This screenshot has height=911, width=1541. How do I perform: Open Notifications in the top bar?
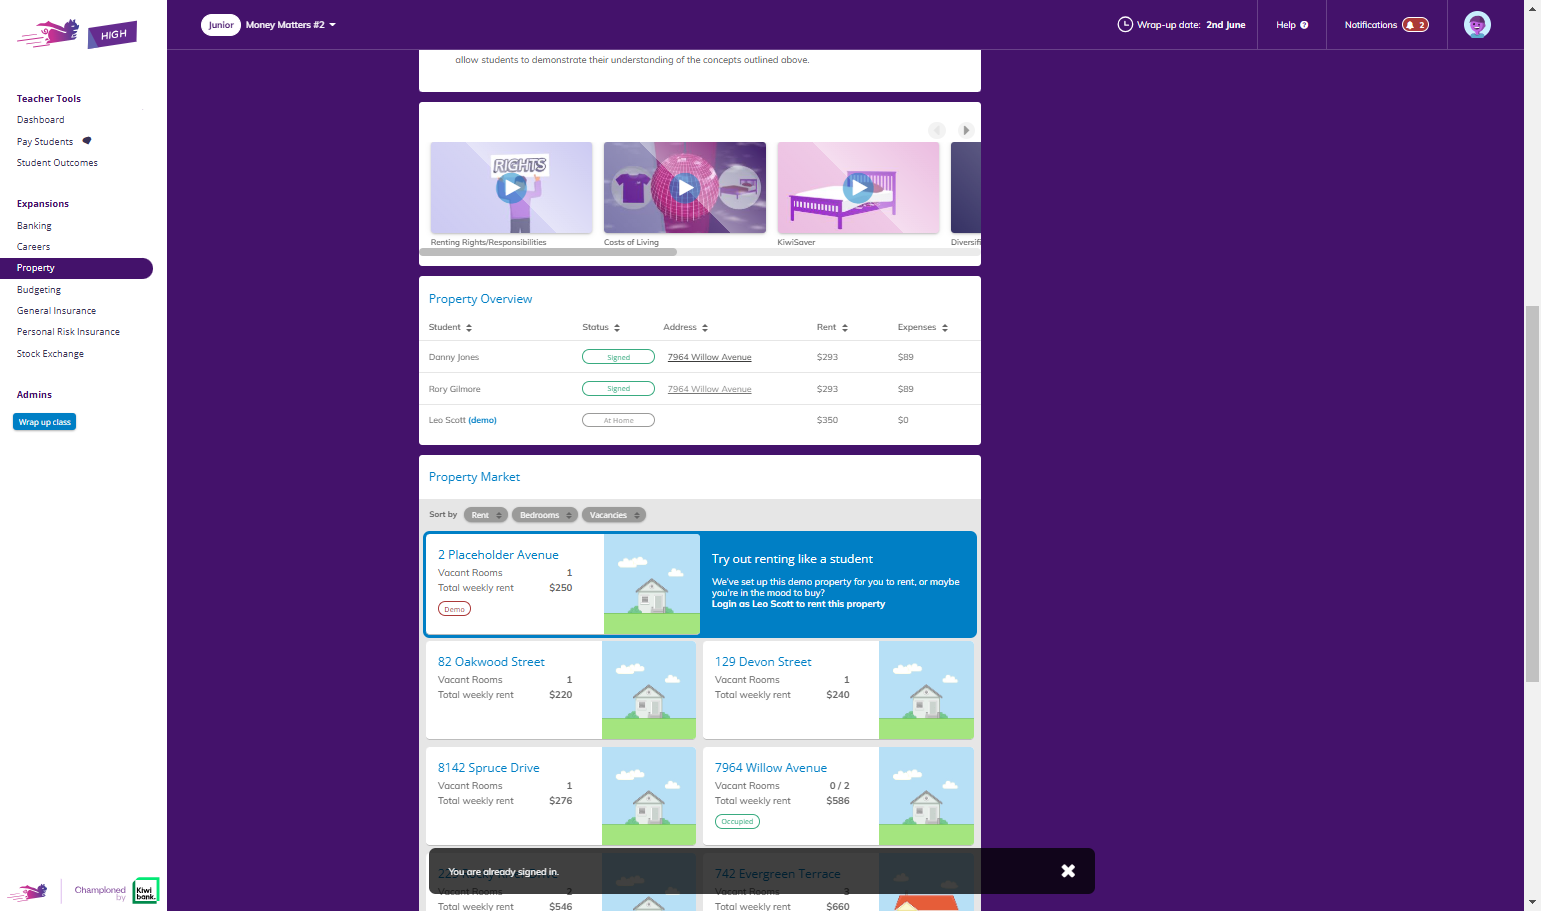tap(1386, 25)
